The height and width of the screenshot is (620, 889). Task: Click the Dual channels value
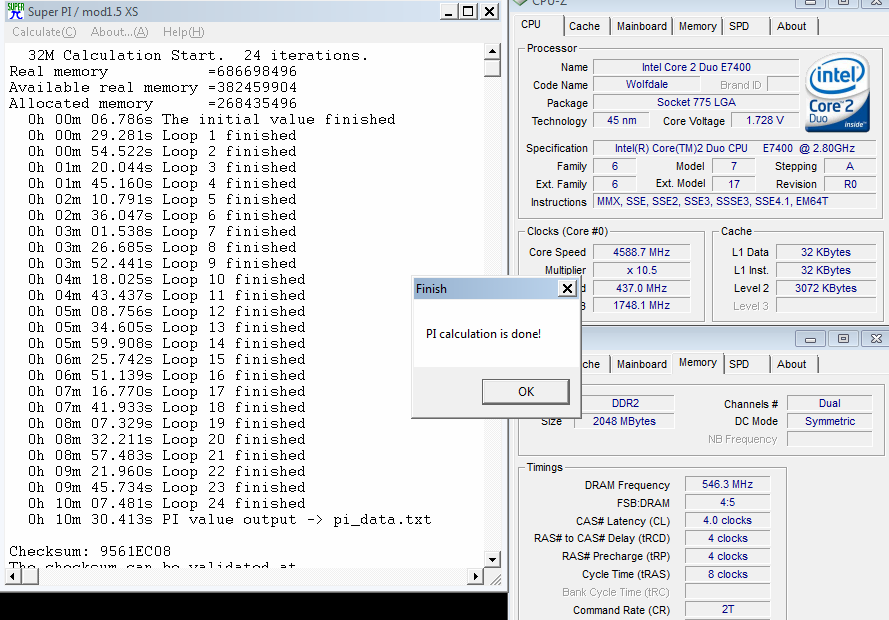coord(829,403)
